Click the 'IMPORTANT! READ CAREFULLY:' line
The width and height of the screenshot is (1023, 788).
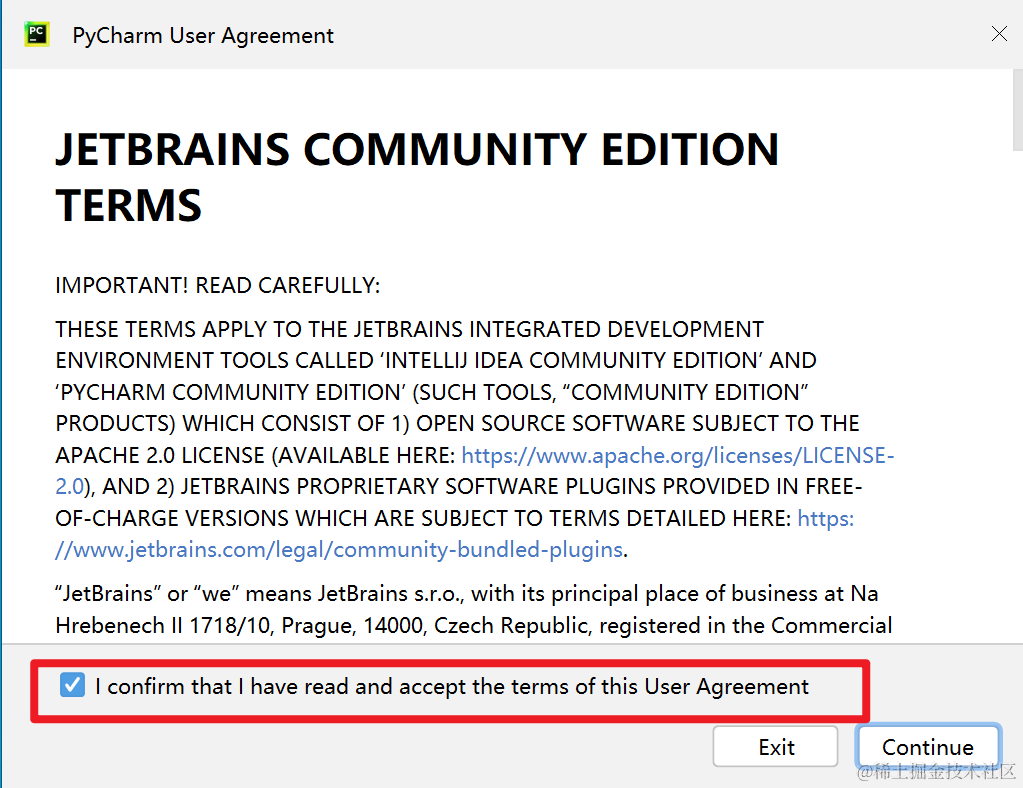tap(217, 286)
